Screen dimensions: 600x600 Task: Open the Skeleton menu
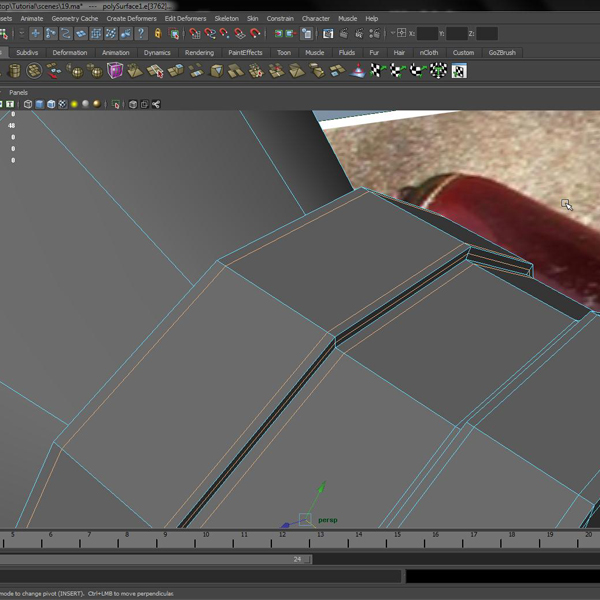point(227,18)
